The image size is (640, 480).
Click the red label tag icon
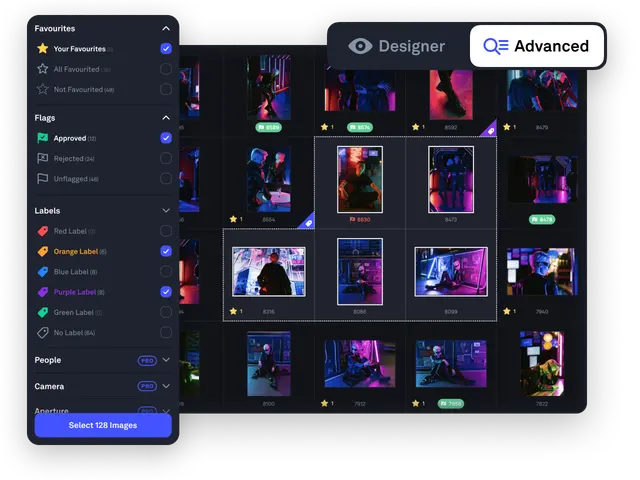(42, 231)
